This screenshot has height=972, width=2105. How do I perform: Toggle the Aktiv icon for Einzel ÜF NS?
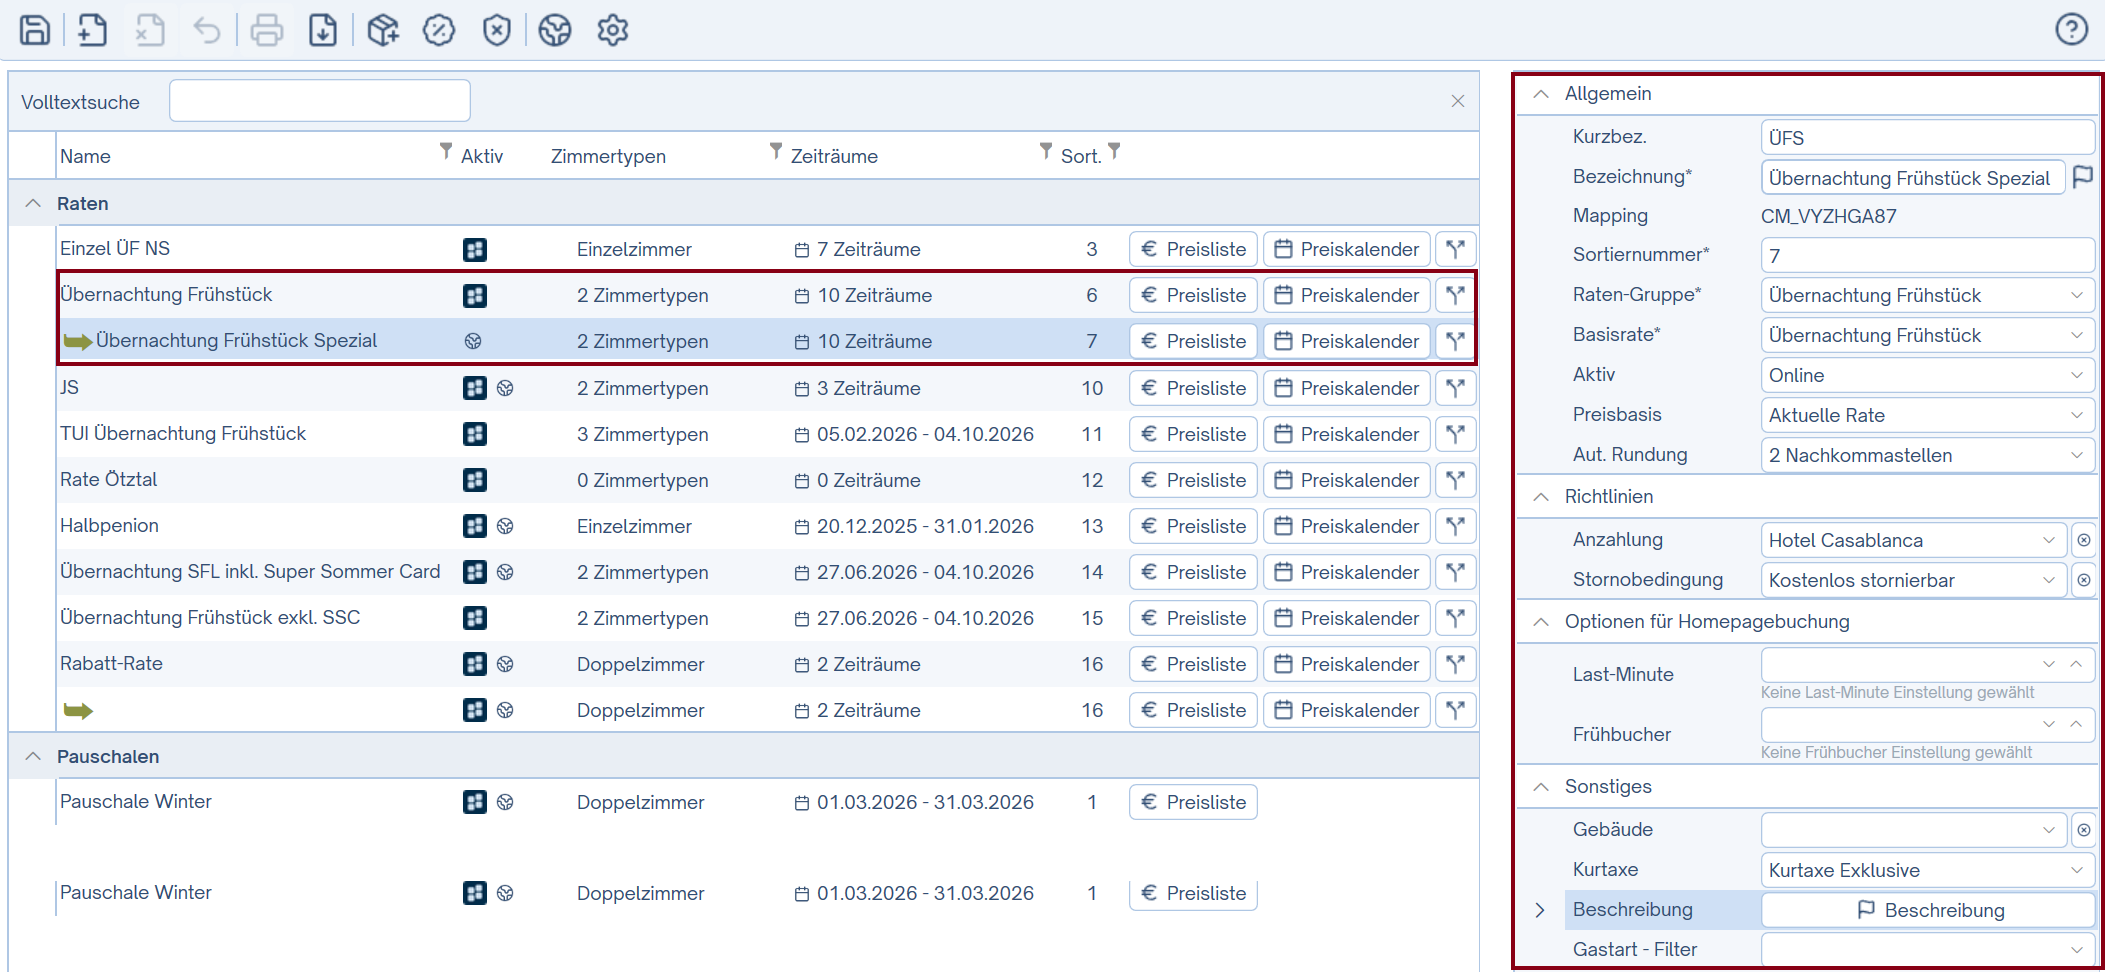coord(475,249)
